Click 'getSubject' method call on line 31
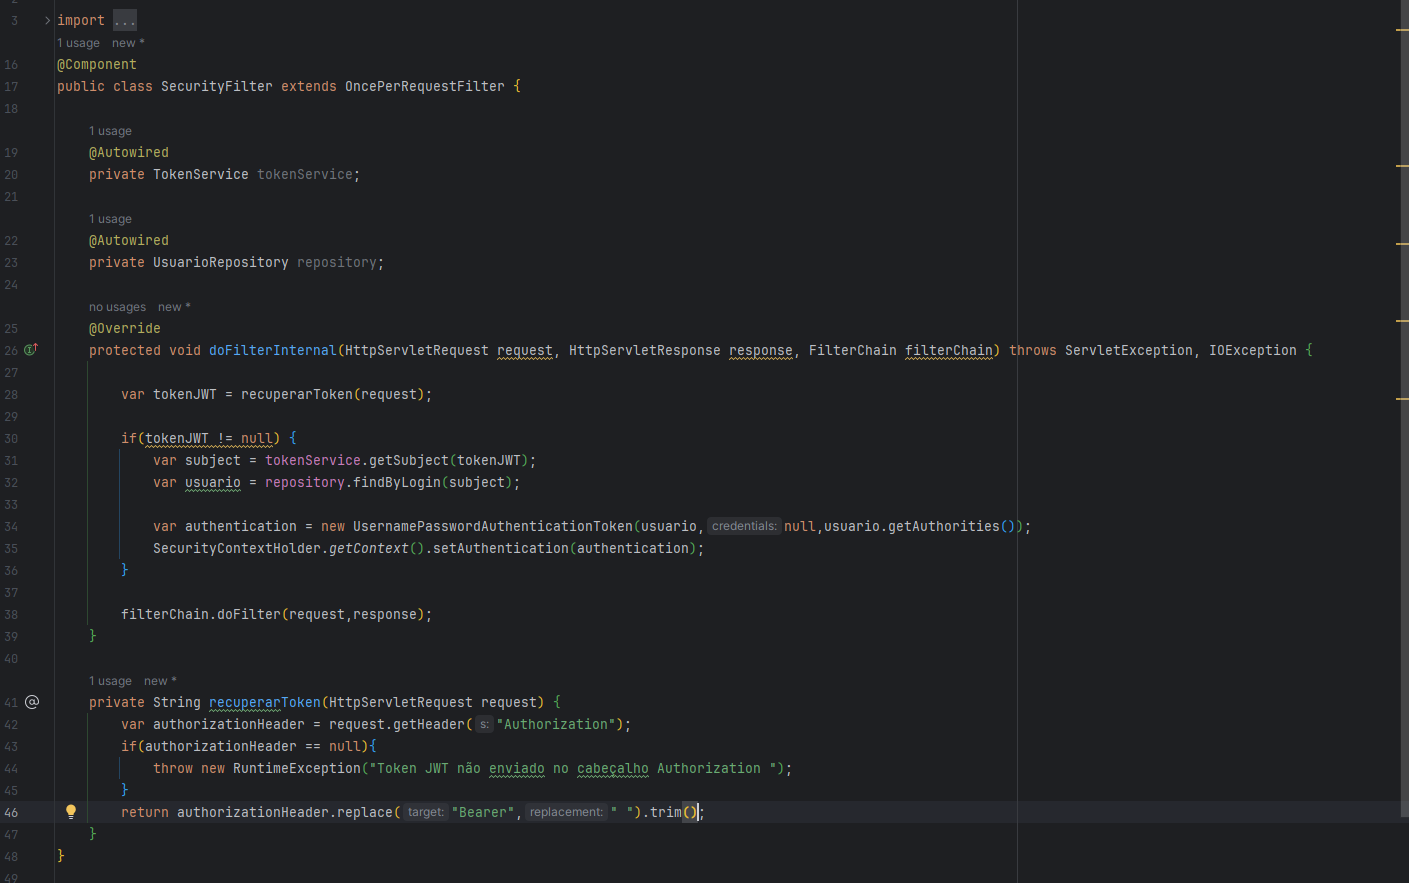Viewport: 1409px width, 883px height. (x=409, y=460)
